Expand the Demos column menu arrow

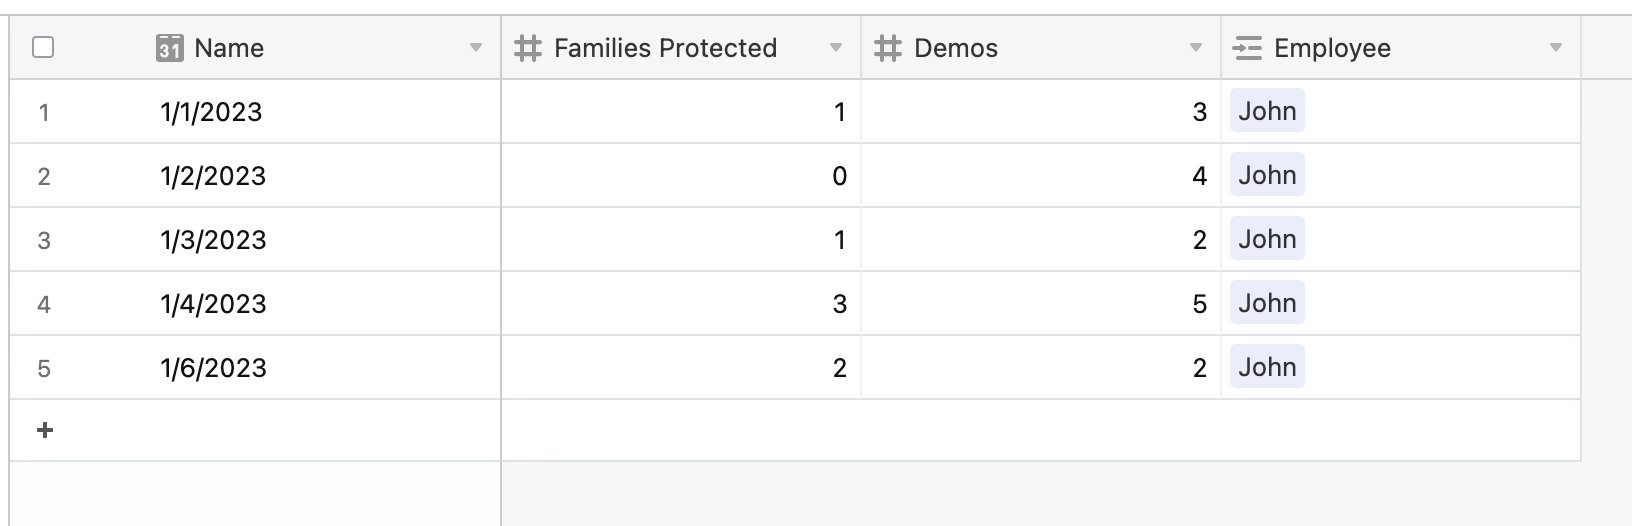(1196, 48)
